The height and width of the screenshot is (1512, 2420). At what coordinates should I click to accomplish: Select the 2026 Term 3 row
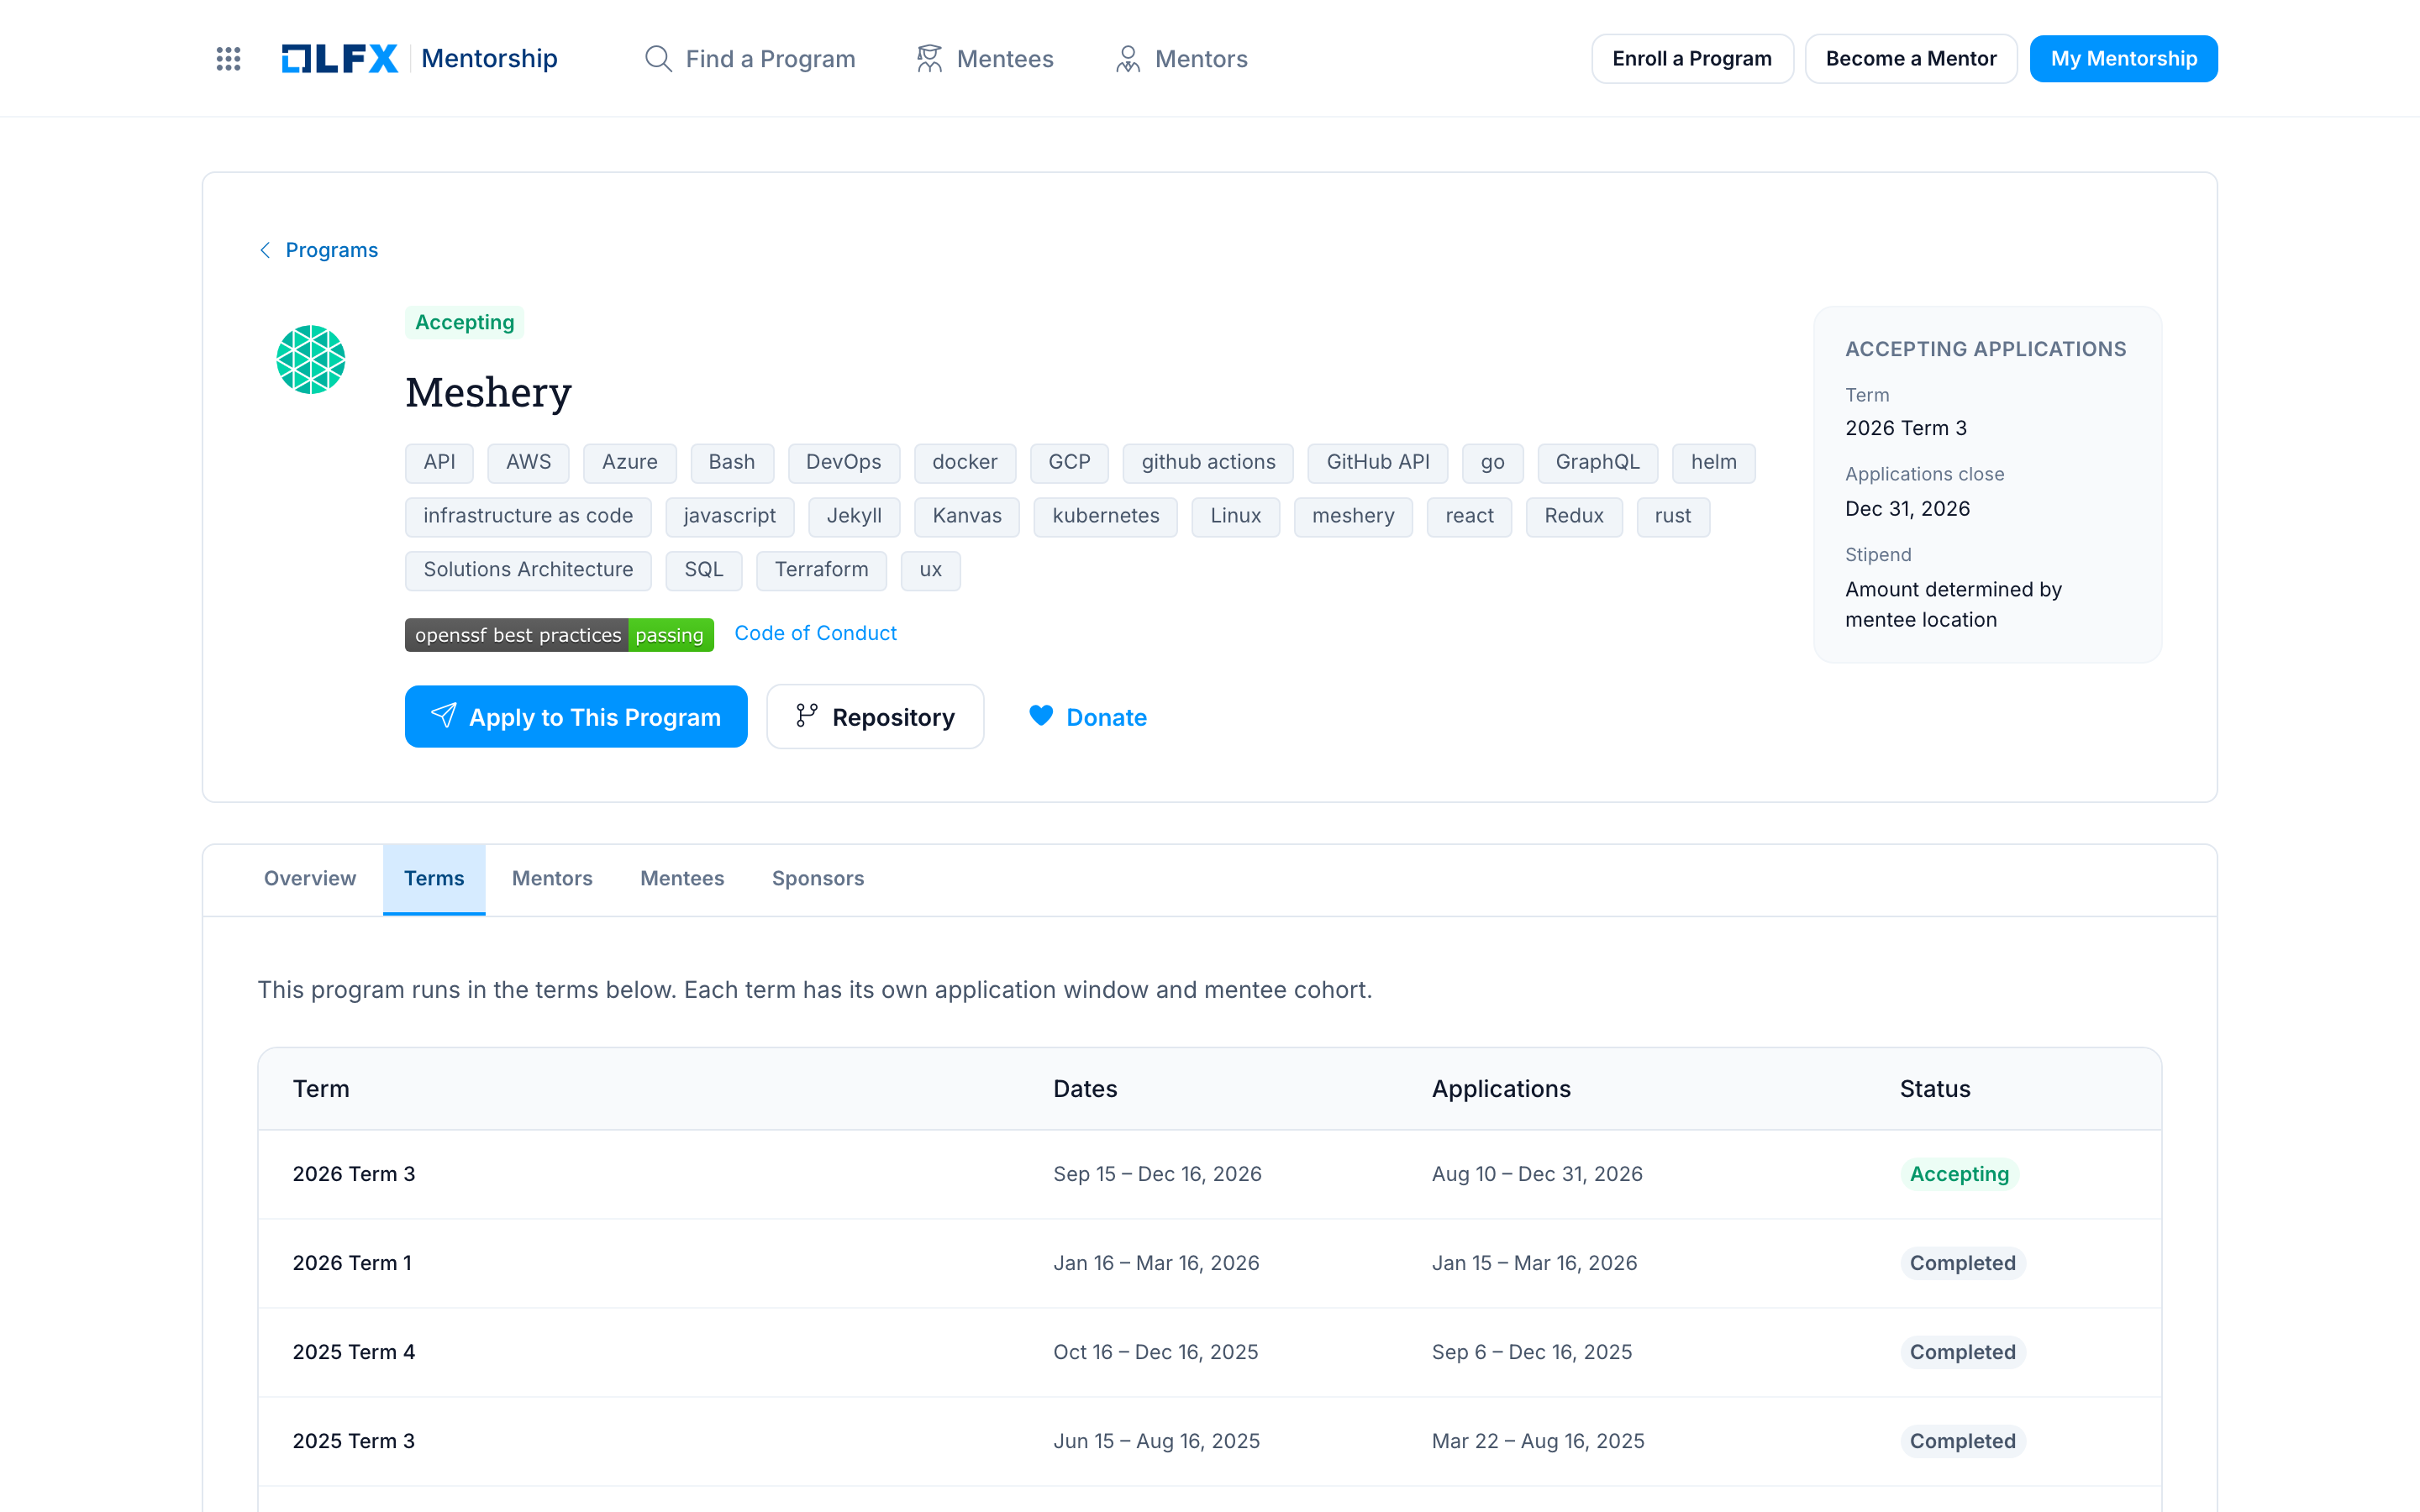1210,1174
